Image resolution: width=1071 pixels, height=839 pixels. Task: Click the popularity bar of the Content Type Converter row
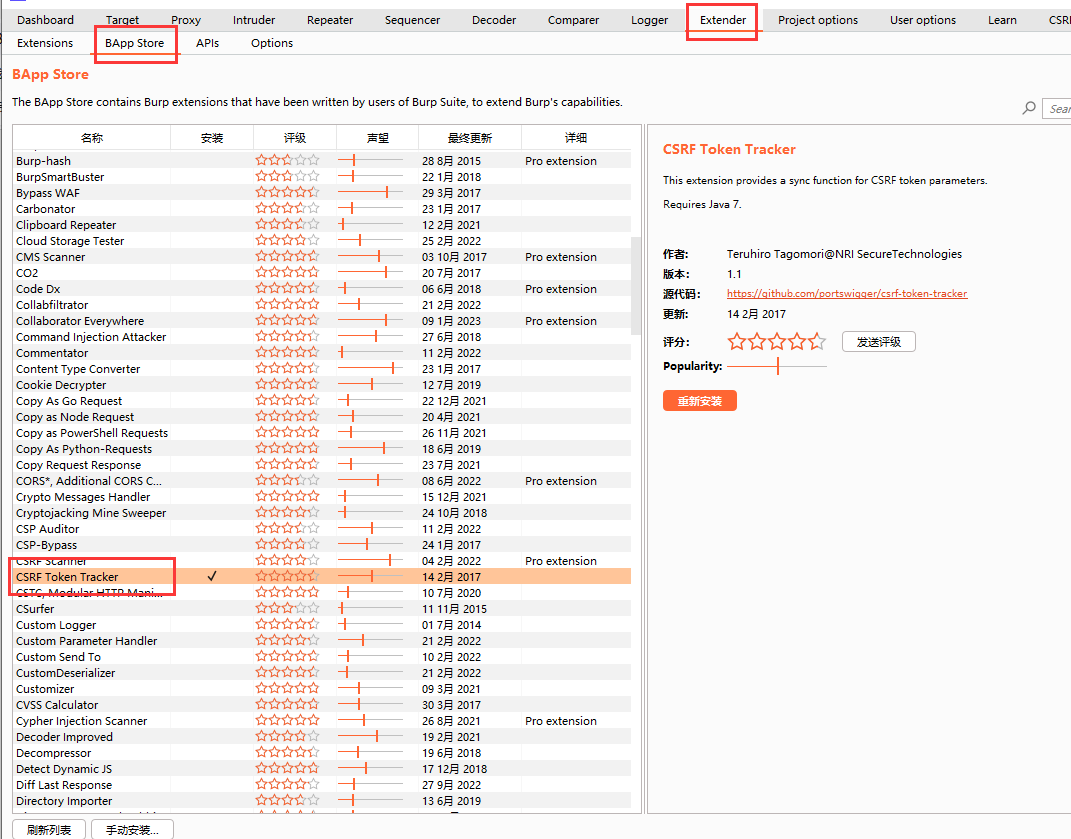click(370, 369)
